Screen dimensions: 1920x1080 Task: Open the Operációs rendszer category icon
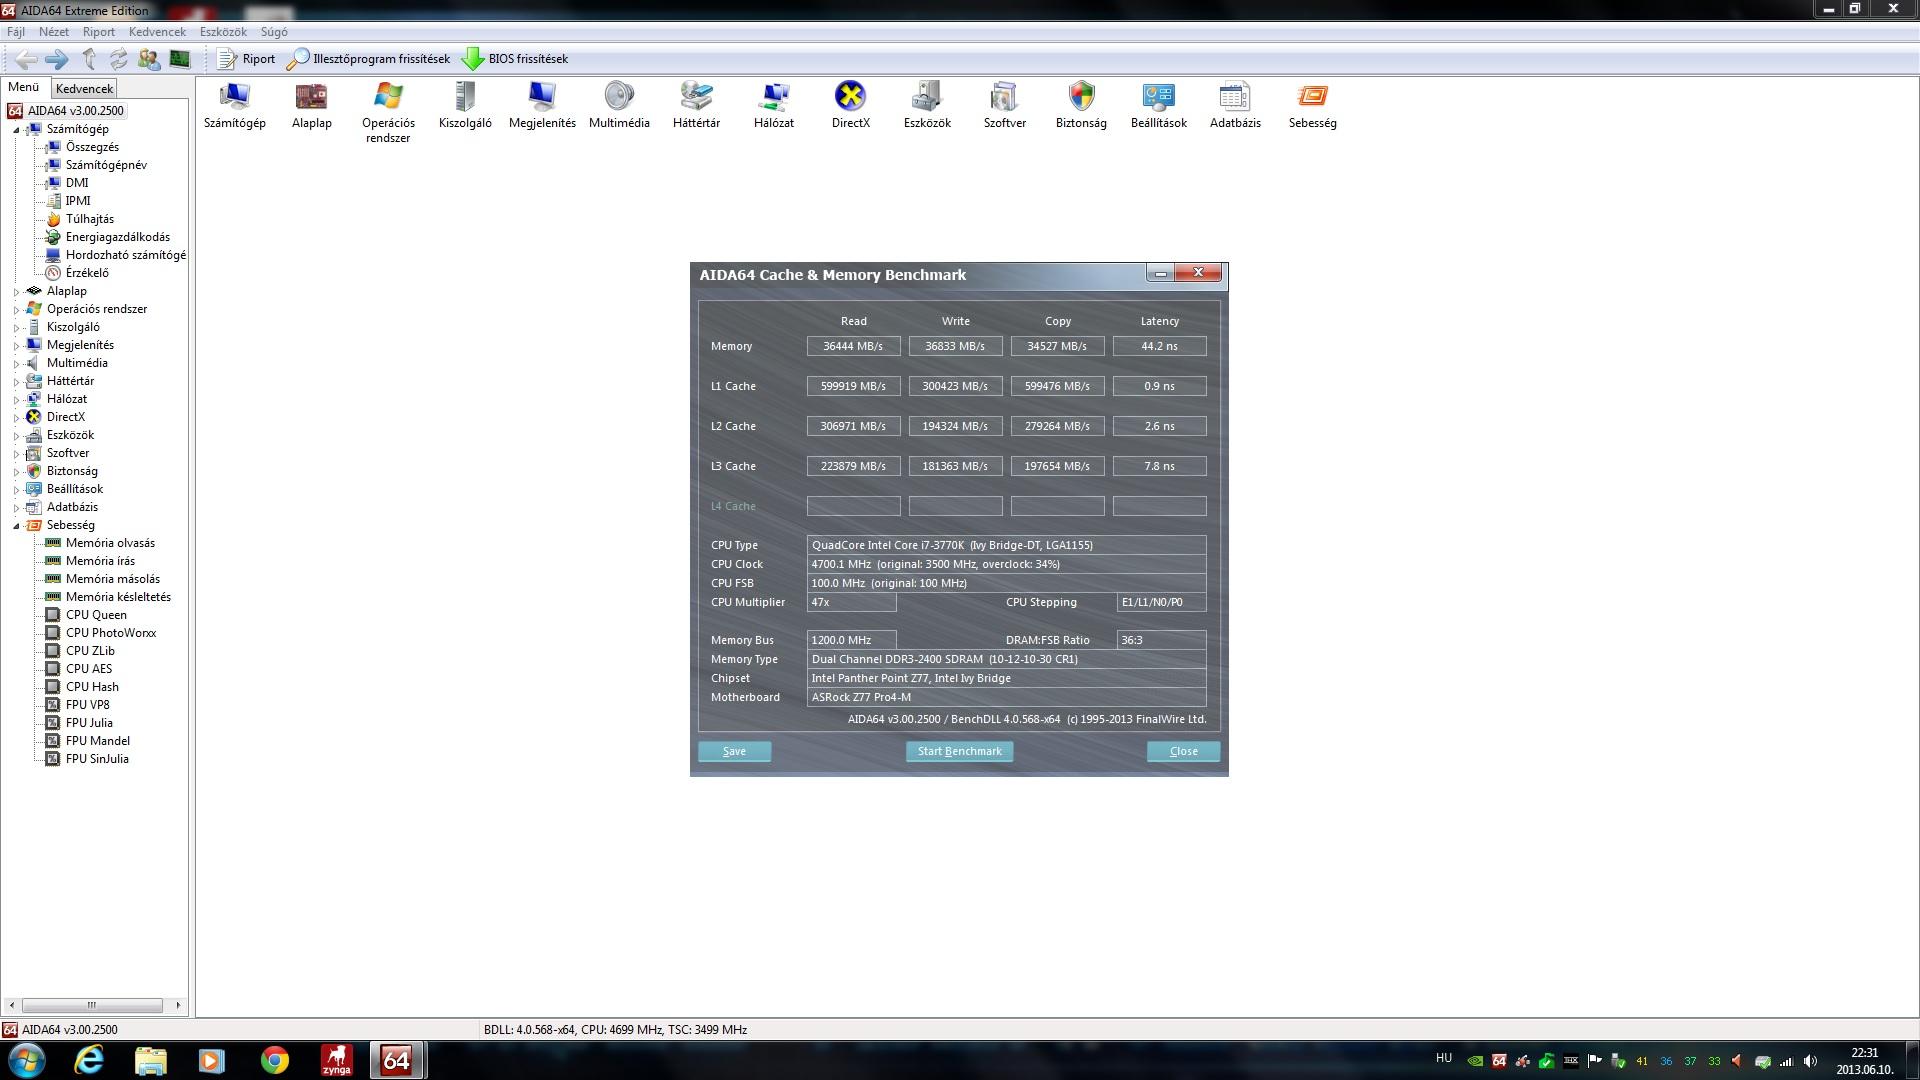pos(388,112)
